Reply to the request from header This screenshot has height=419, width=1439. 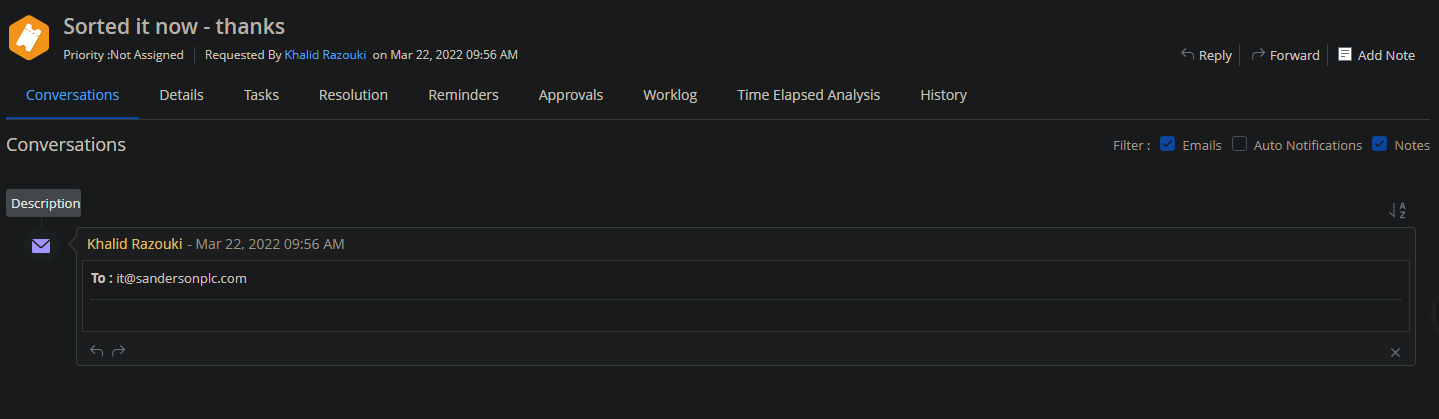[x=1206, y=55]
